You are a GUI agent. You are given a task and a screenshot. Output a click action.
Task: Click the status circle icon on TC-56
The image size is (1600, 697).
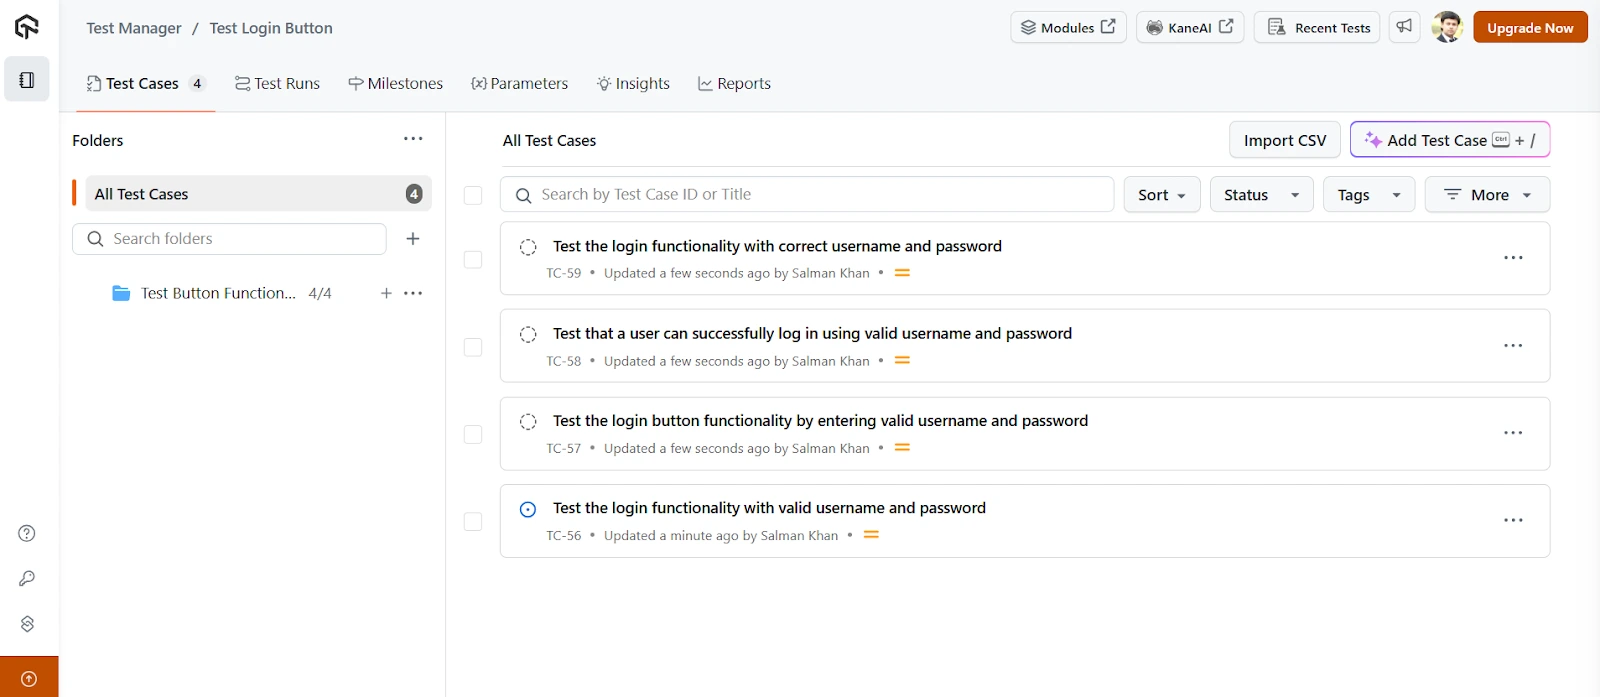(x=527, y=509)
